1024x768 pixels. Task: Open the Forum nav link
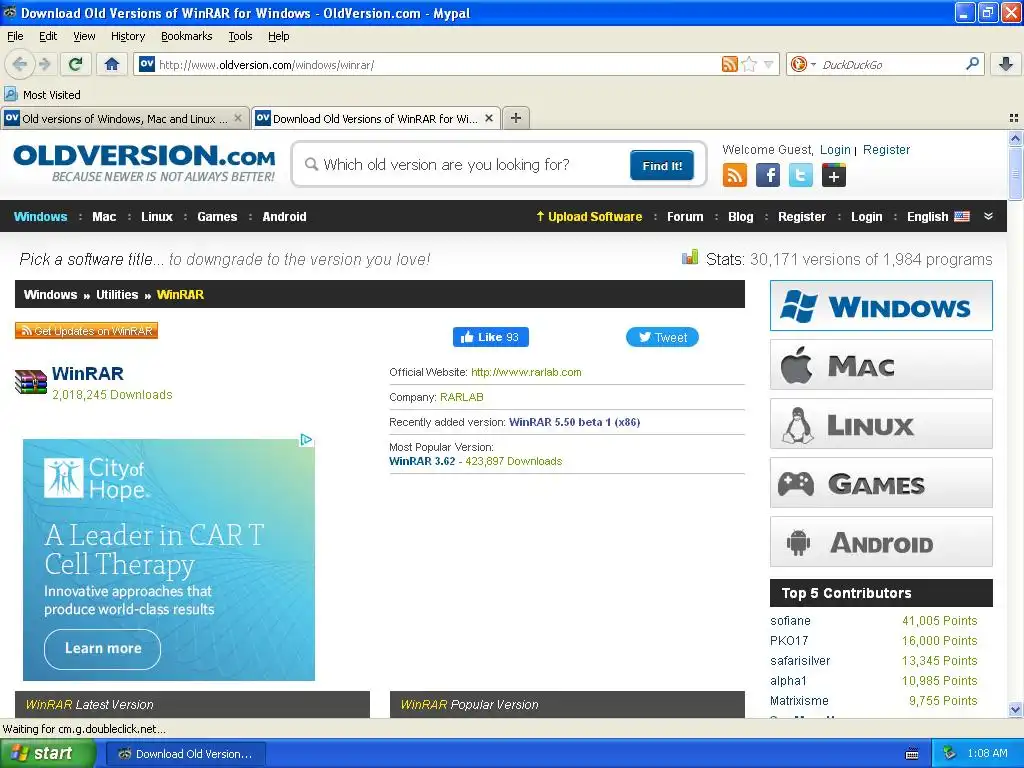pyautogui.click(x=685, y=217)
